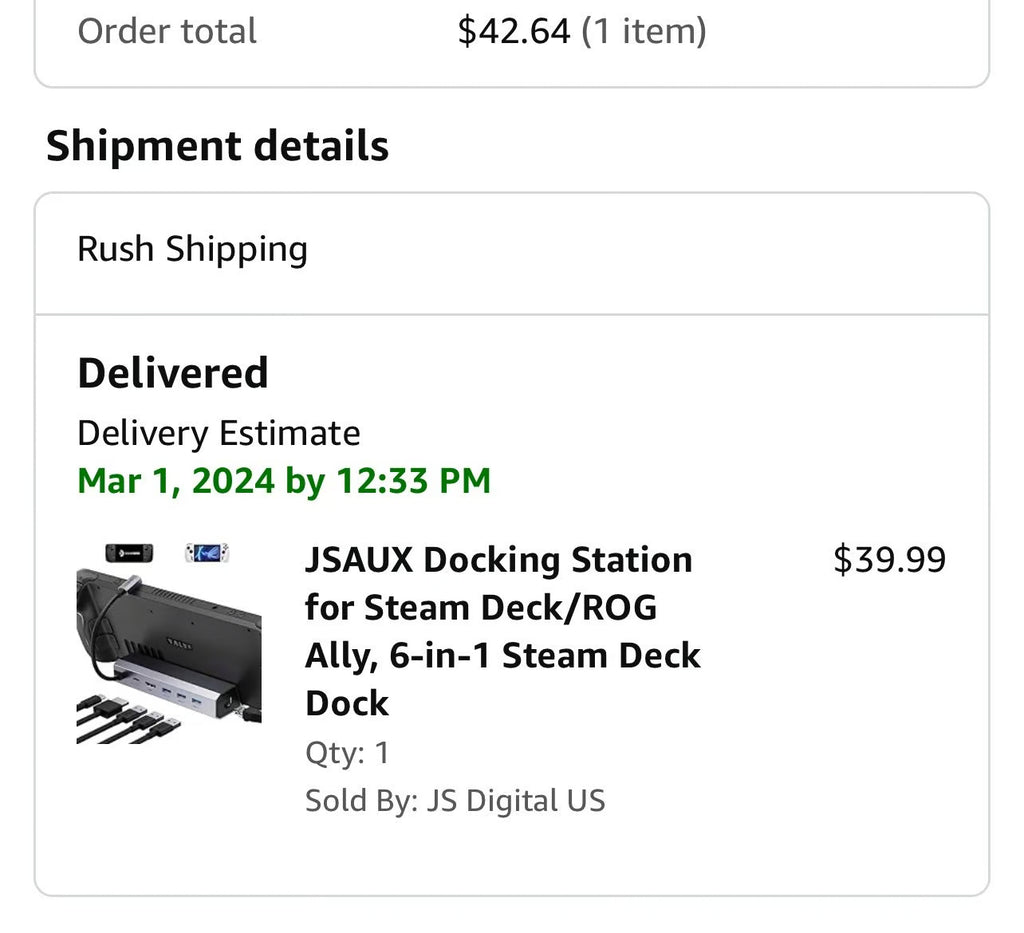Click the Shipment details heading
This screenshot has height=933, width=1024.
click(217, 146)
